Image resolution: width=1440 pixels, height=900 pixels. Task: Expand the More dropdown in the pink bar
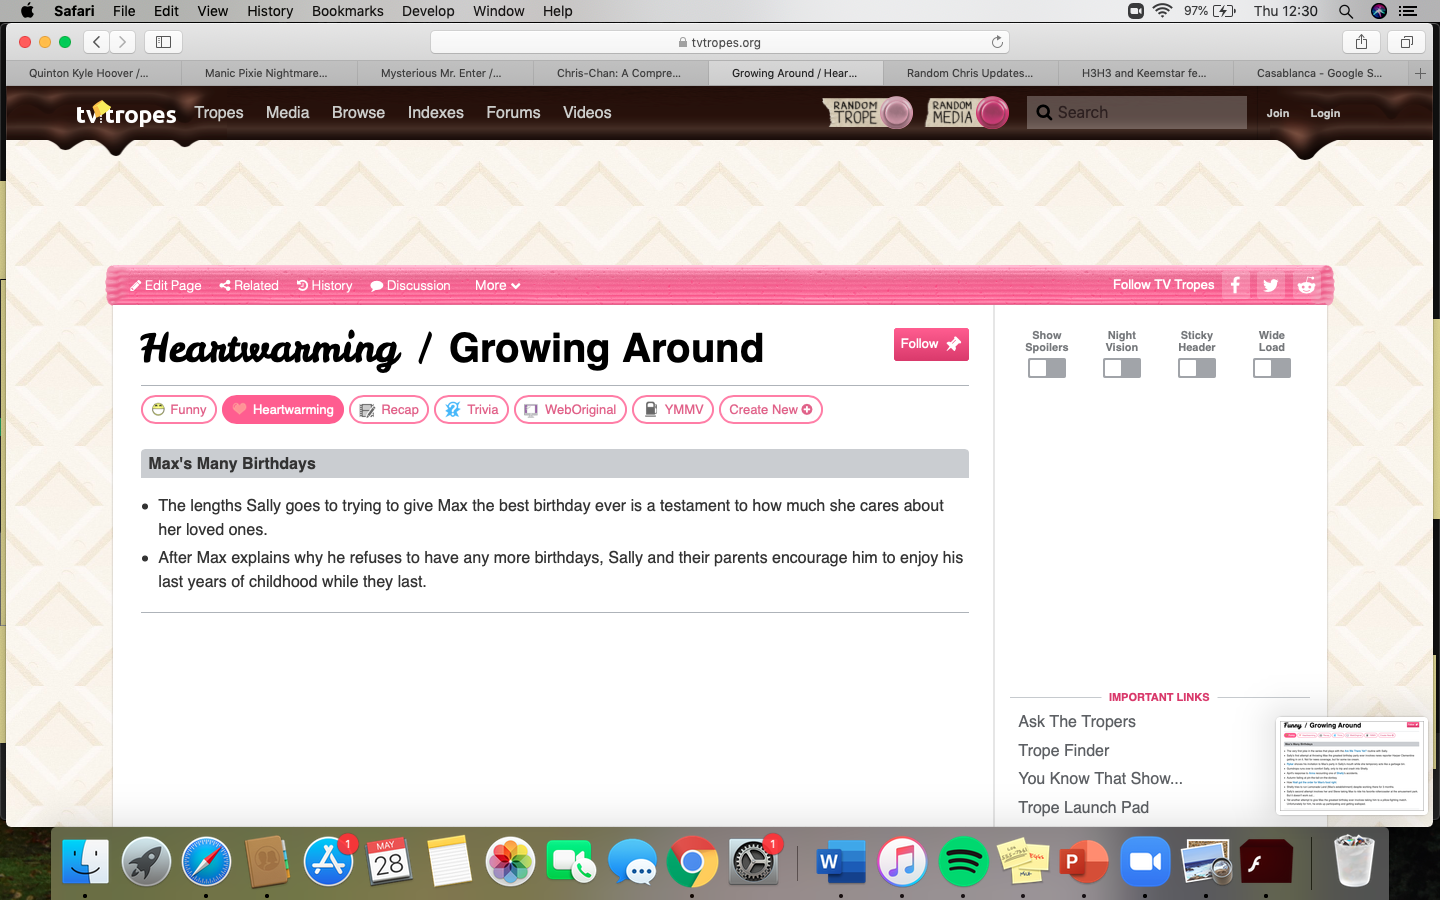497,285
